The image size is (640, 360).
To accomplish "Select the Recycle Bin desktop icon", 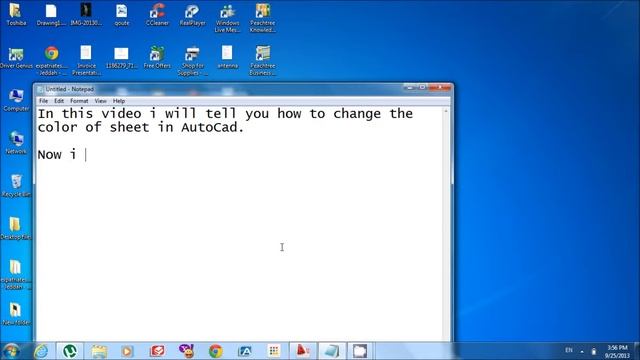I will point(16,186).
